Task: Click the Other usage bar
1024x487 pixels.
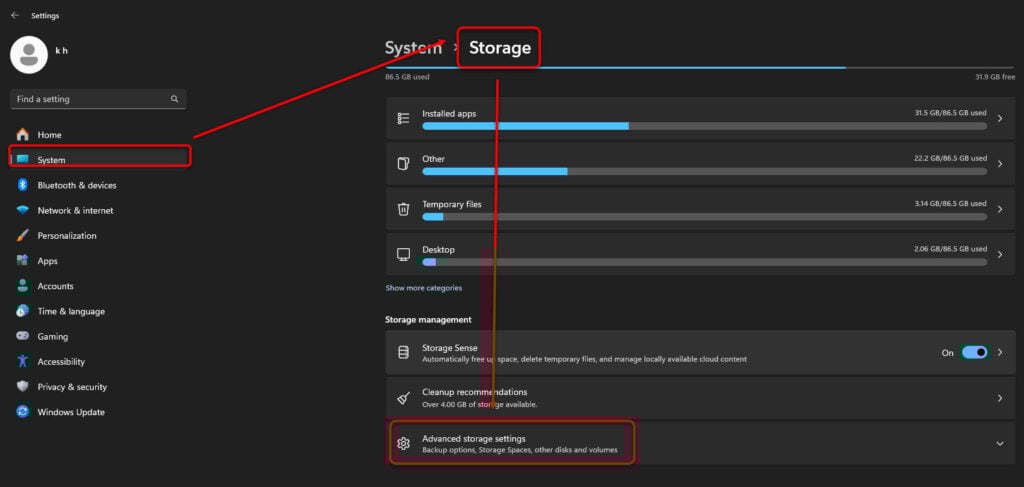Action: coord(704,171)
